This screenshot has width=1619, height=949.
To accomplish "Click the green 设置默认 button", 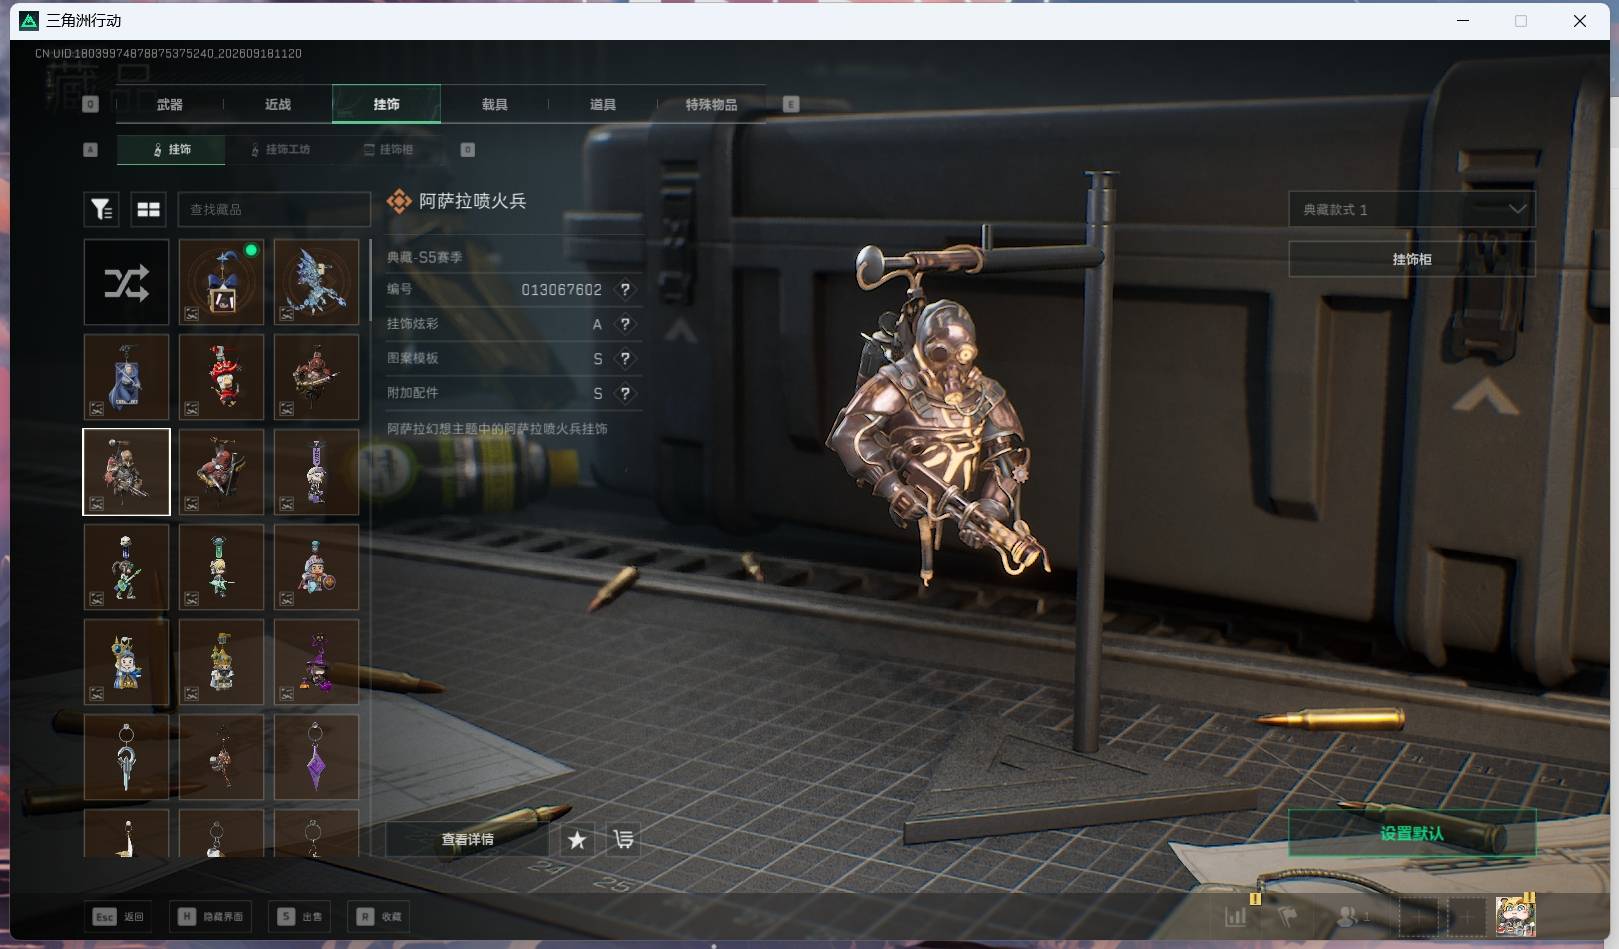I will 1411,833.
